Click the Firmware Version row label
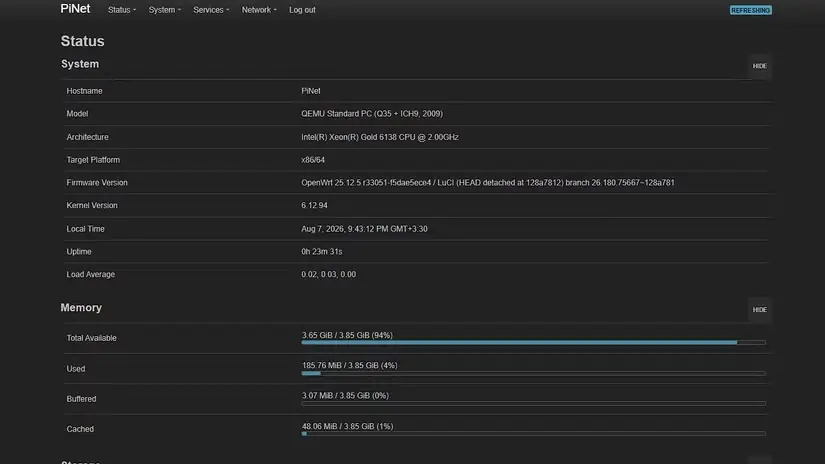825x464 pixels. [x=97, y=183]
